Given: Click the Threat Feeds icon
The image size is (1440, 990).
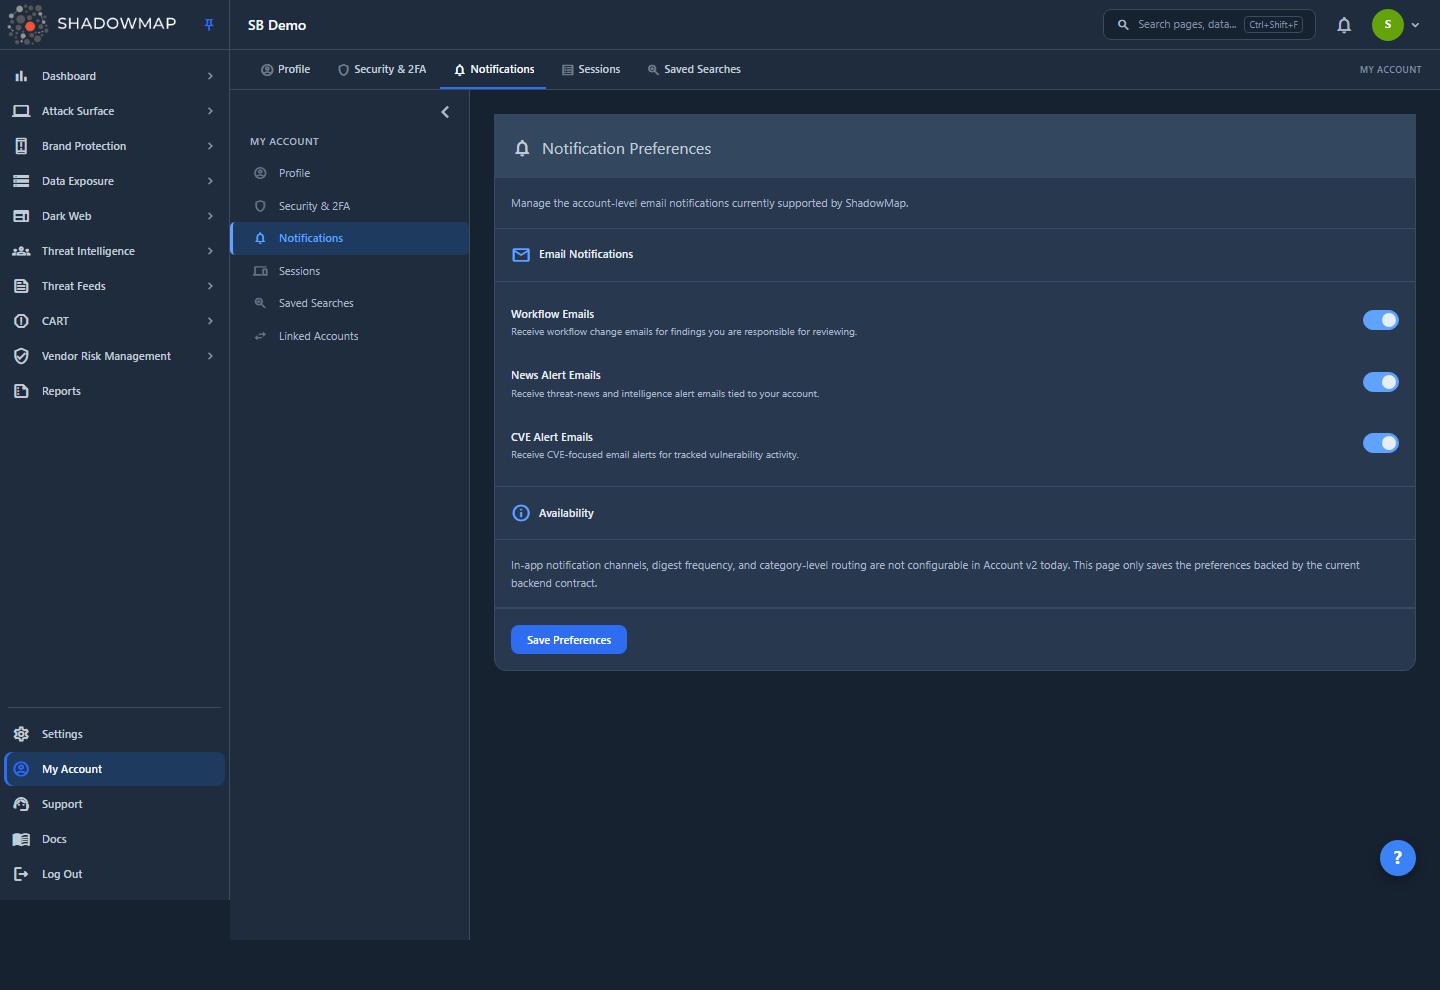Looking at the screenshot, I should click(21, 286).
